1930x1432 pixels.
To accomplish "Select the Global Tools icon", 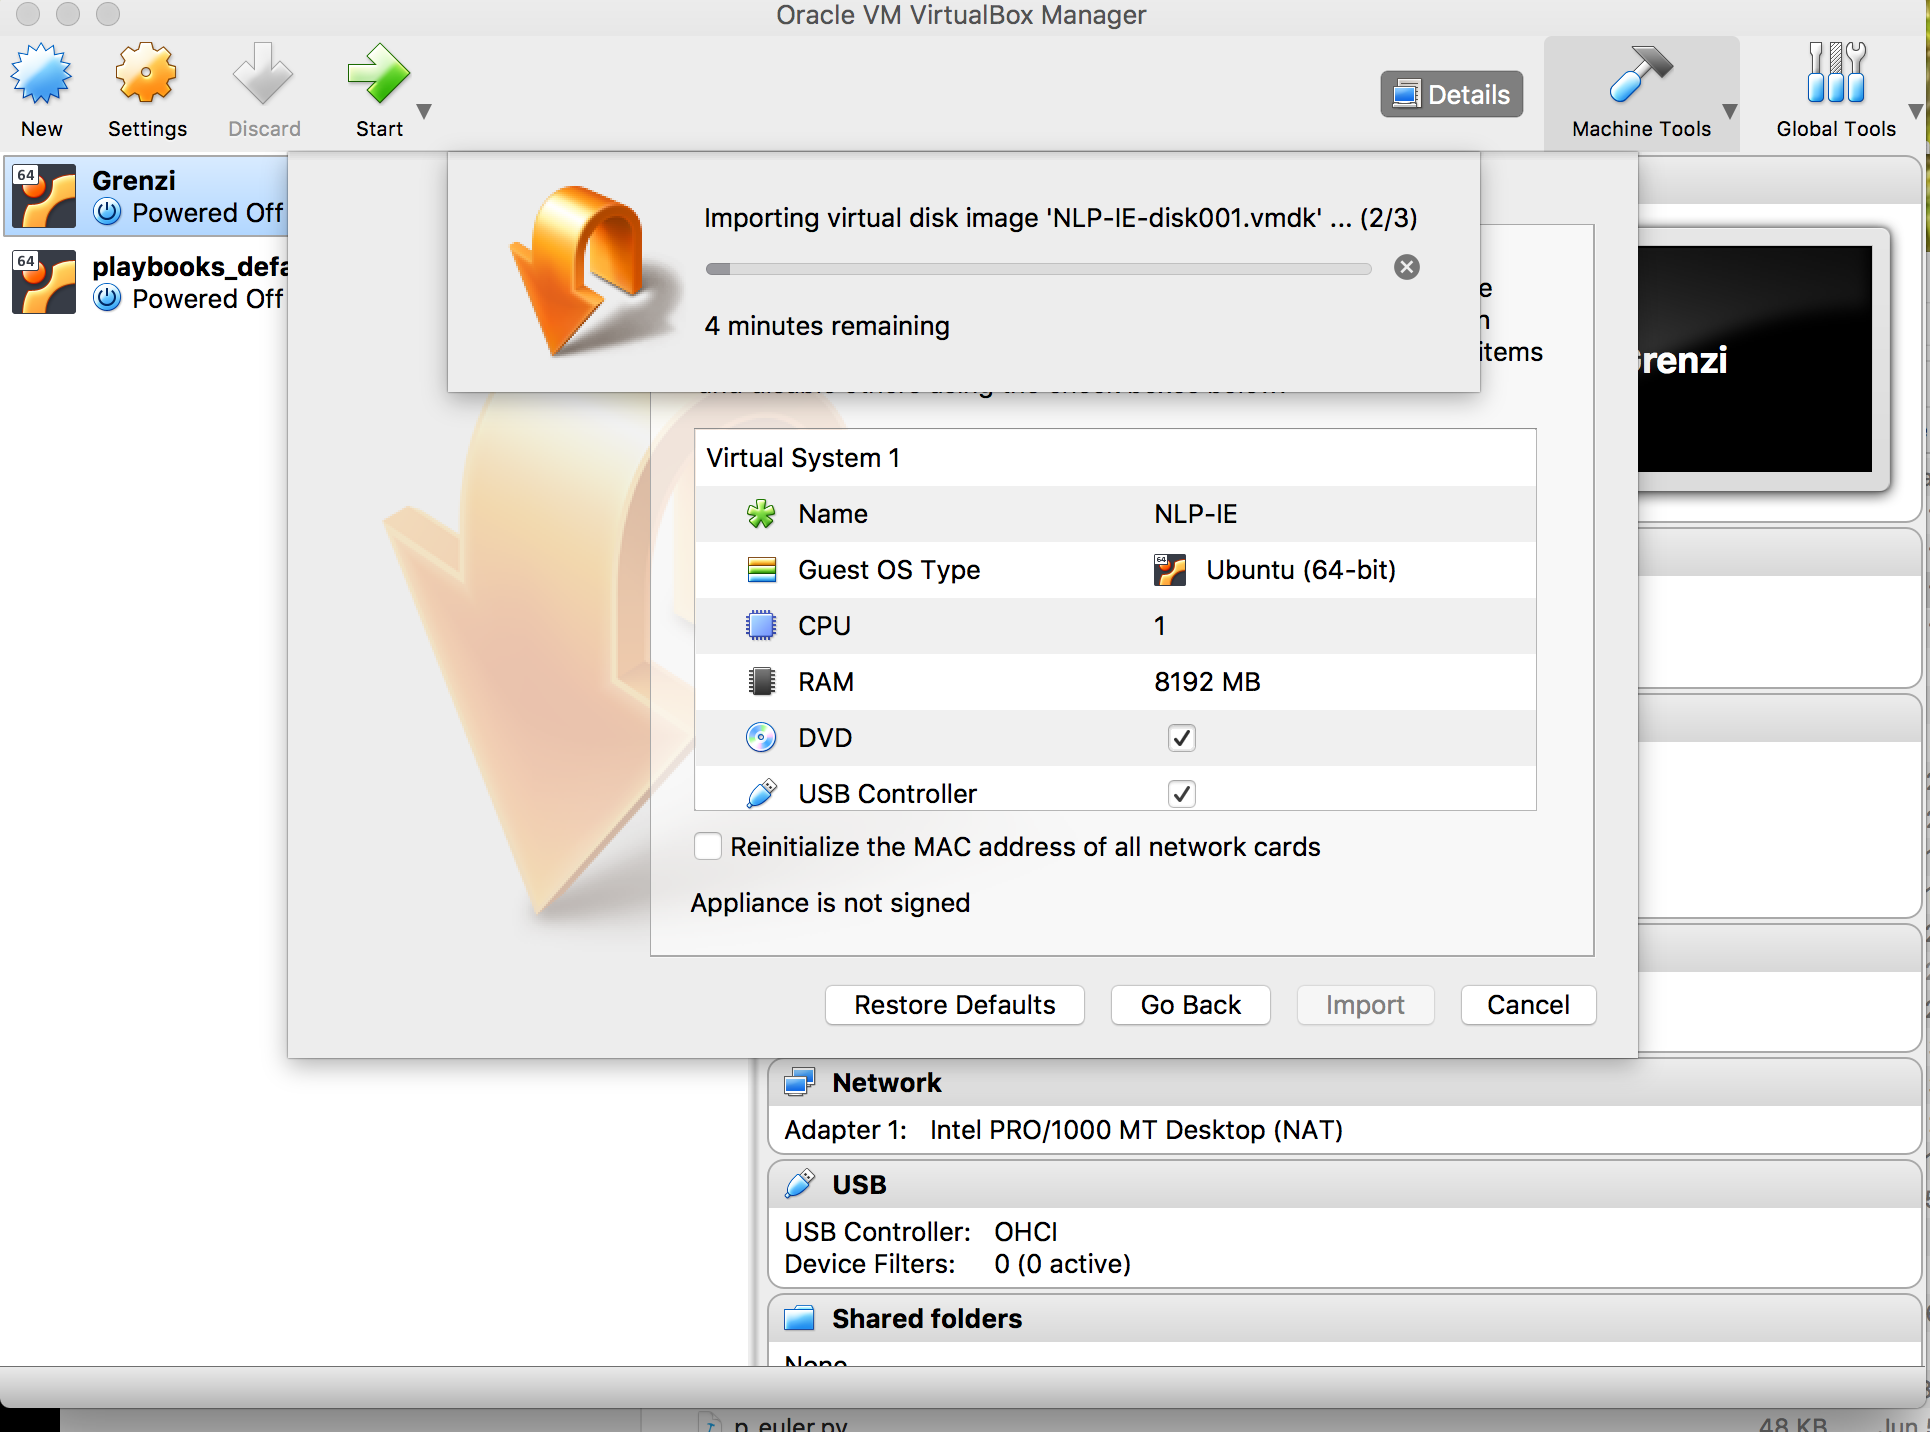I will (1835, 73).
